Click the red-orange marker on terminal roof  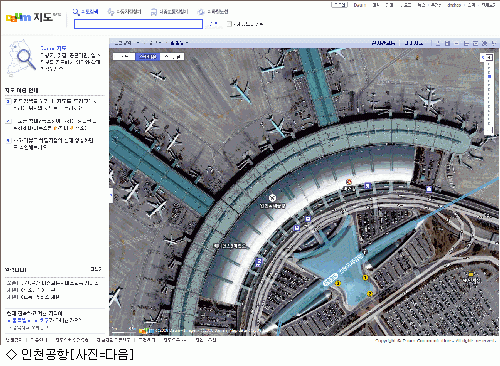click(x=349, y=182)
